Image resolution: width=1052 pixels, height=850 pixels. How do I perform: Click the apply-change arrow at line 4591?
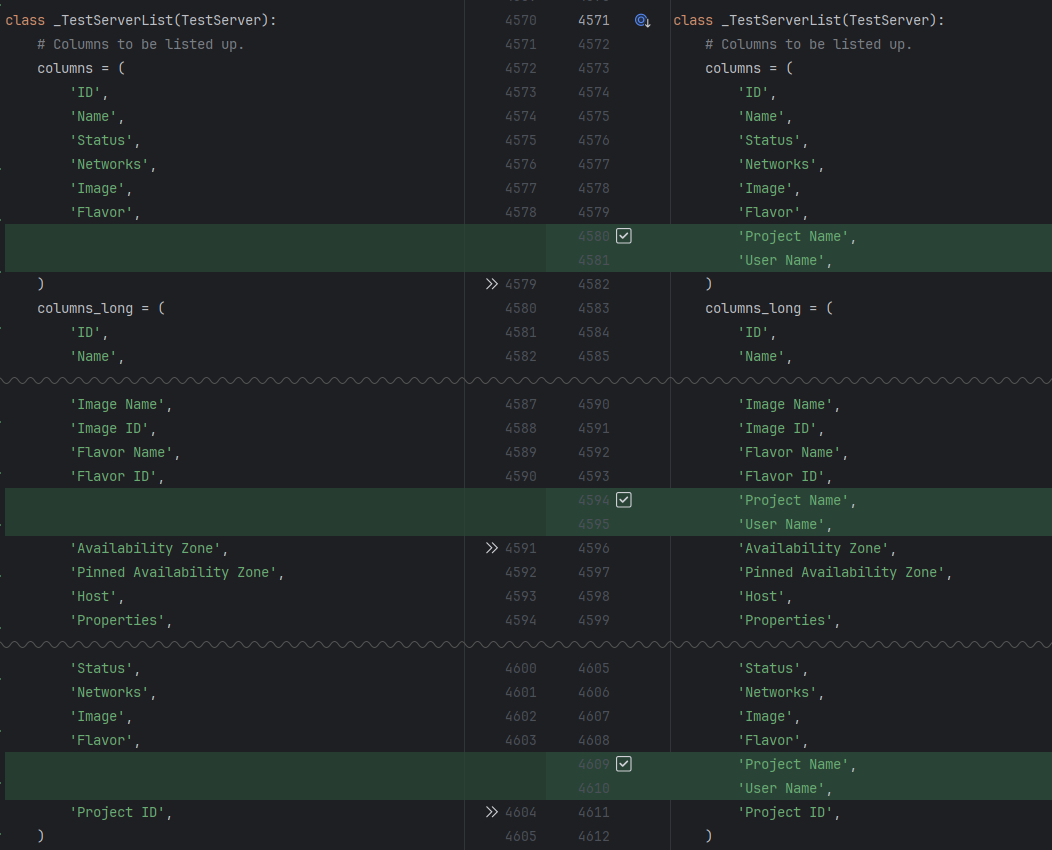[x=491, y=548]
